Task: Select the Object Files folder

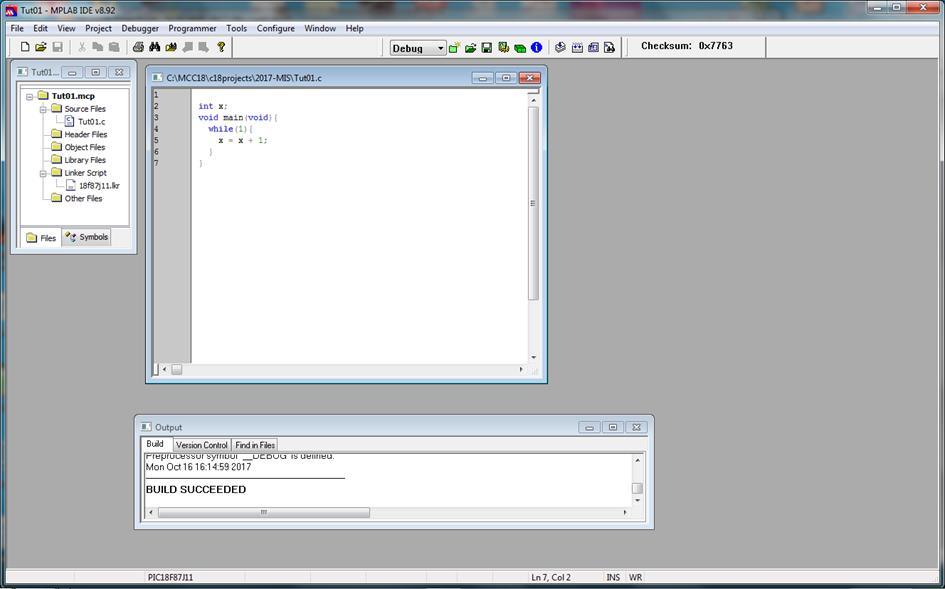Action: (x=84, y=147)
